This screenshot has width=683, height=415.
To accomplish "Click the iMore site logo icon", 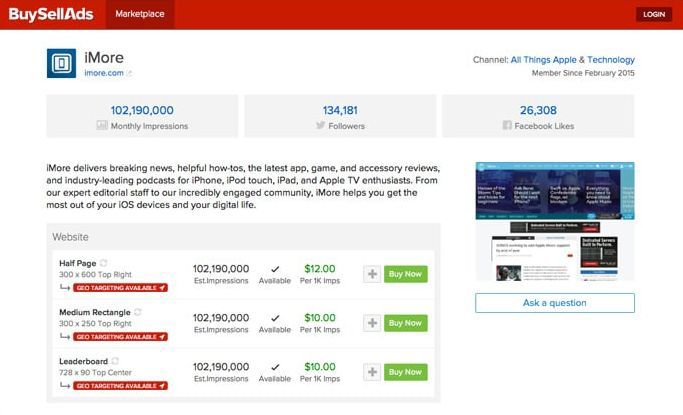I will tap(61, 63).
